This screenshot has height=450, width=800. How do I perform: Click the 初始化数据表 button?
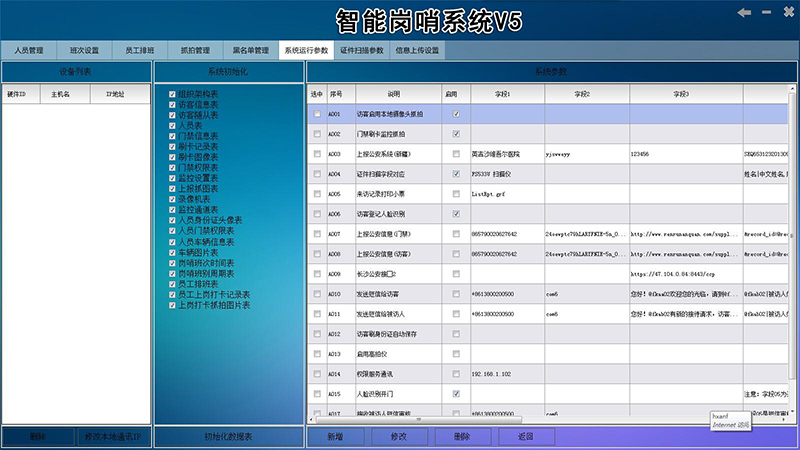(228, 437)
